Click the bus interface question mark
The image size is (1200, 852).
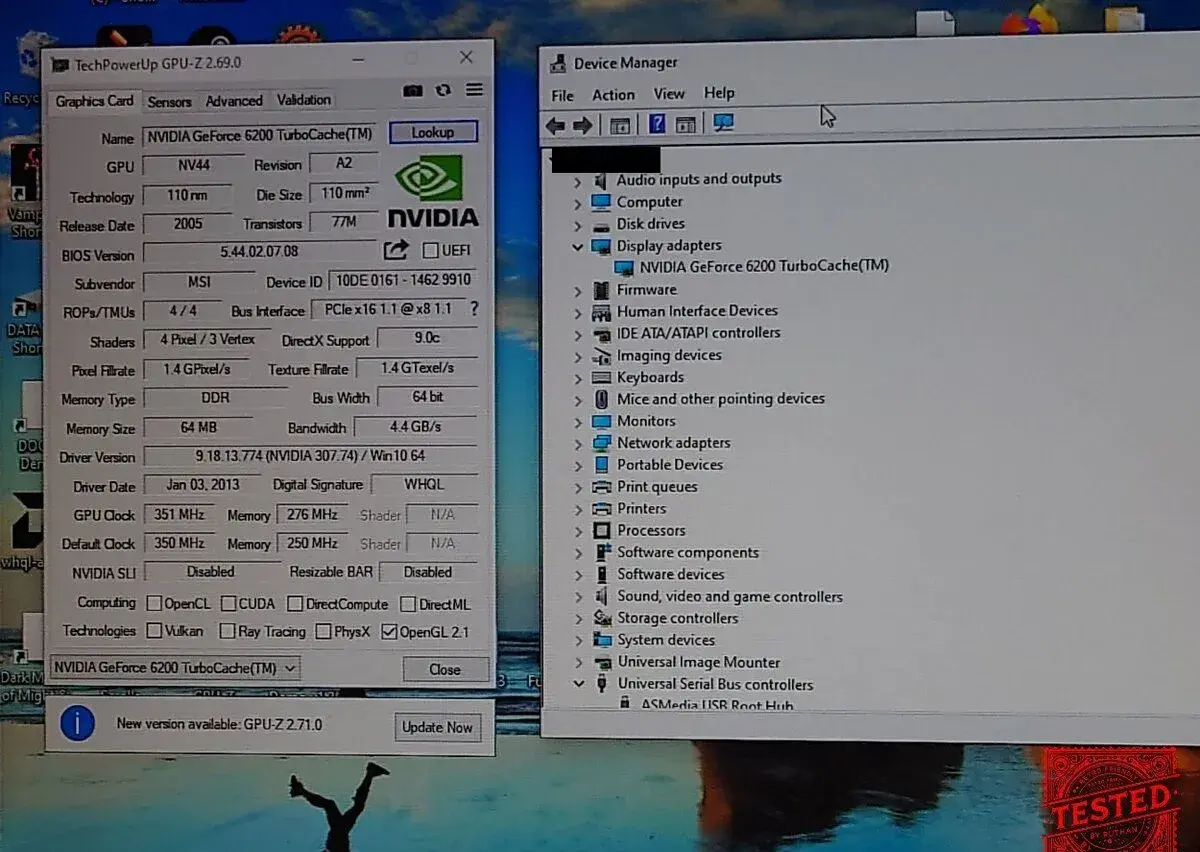[x=474, y=309]
